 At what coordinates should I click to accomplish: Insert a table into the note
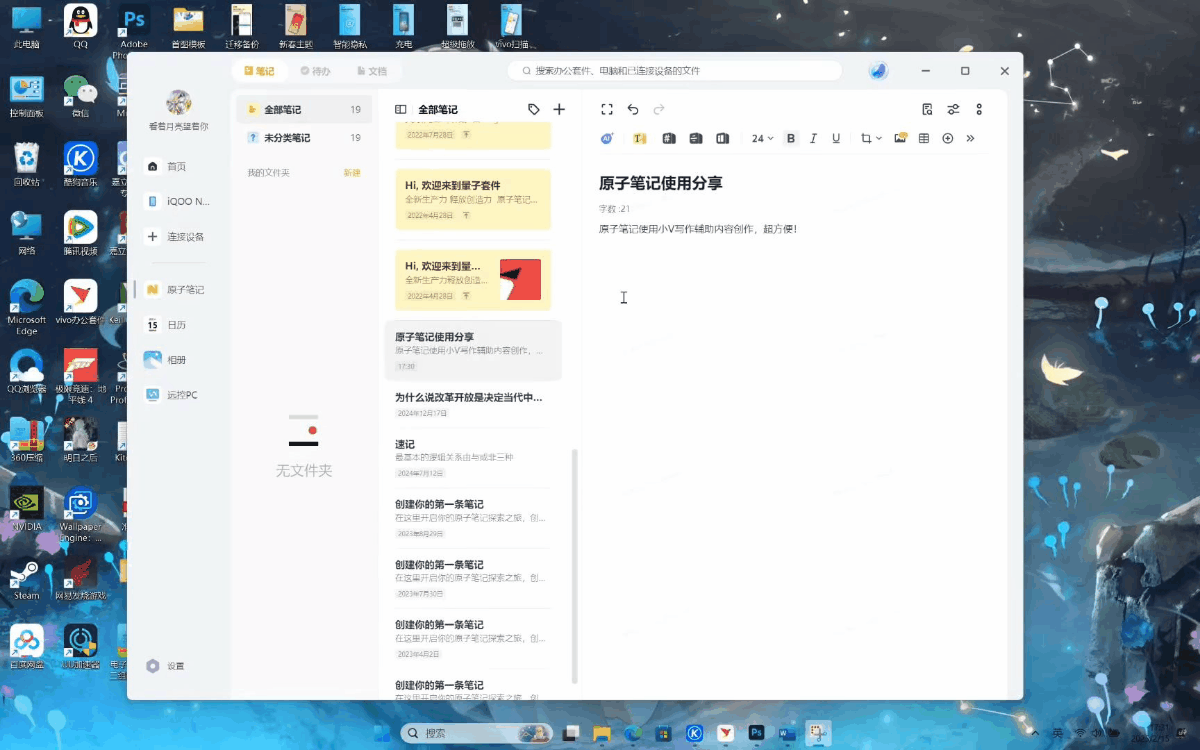coord(924,138)
